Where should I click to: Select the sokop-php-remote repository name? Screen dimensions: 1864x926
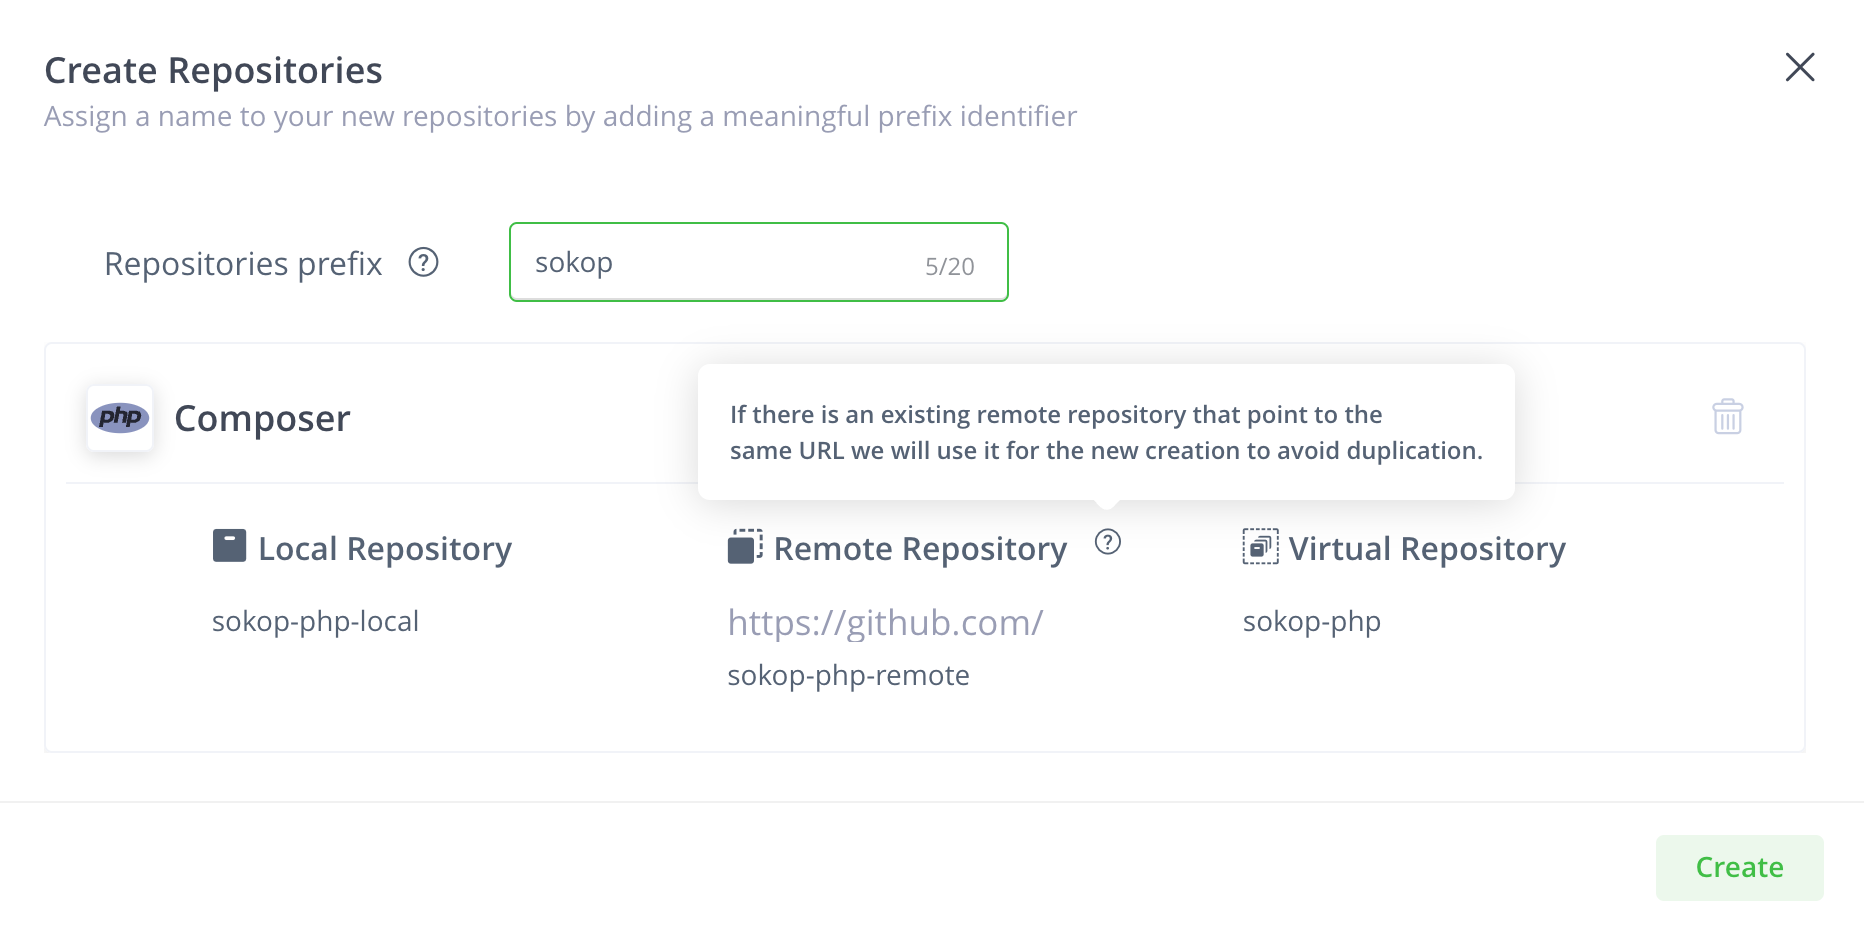[848, 675]
